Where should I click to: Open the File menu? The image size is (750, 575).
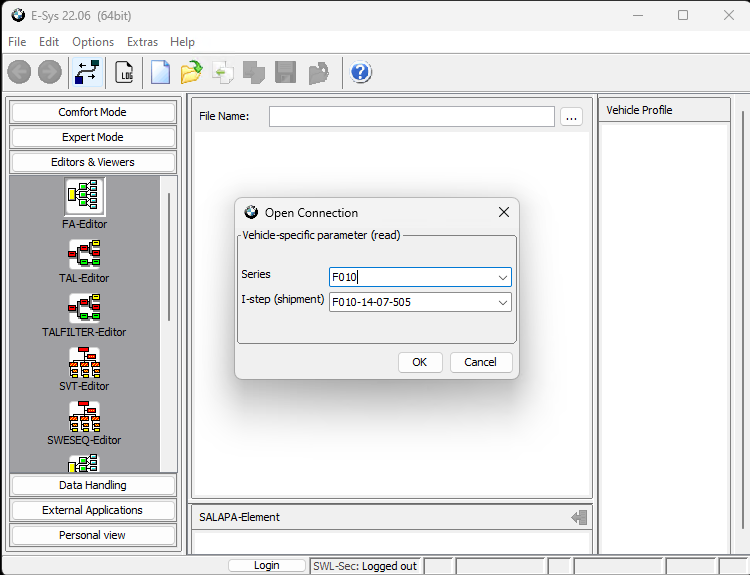click(17, 42)
